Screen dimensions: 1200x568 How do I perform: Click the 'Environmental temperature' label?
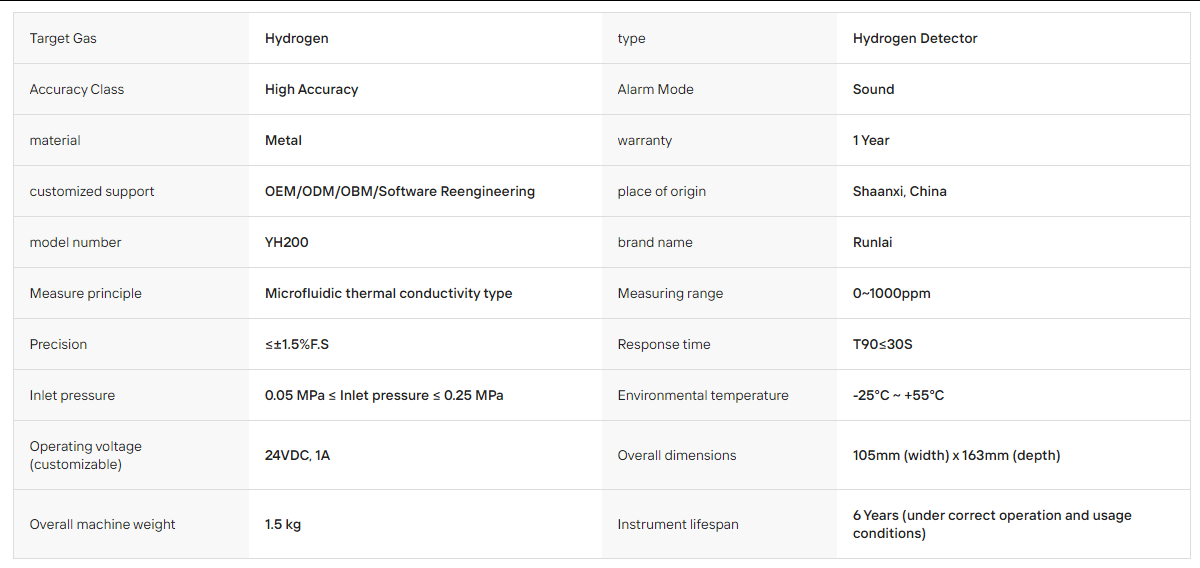703,396
